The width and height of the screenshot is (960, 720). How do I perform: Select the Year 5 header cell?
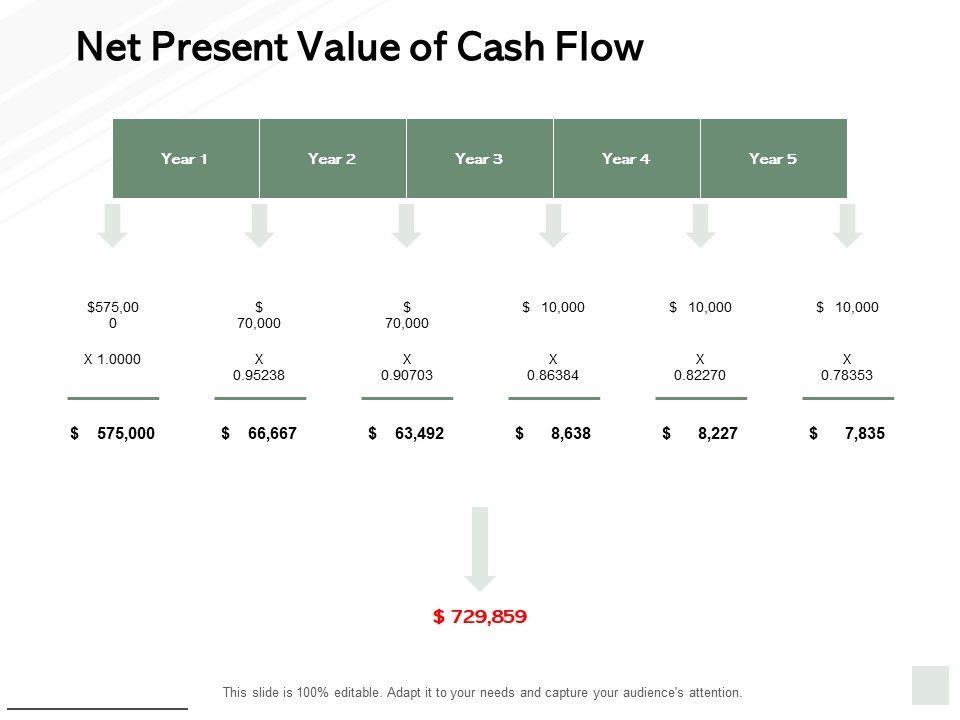(x=773, y=158)
